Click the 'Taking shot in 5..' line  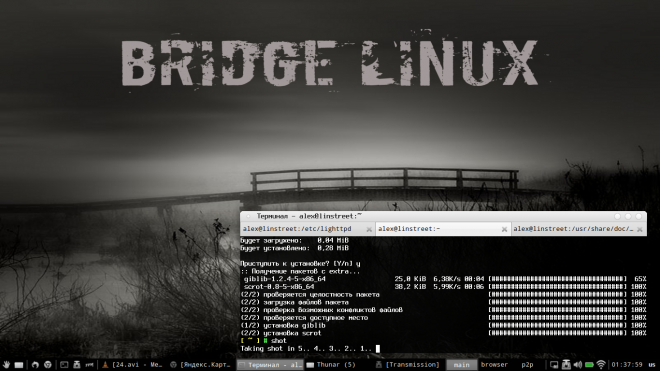pos(310,349)
